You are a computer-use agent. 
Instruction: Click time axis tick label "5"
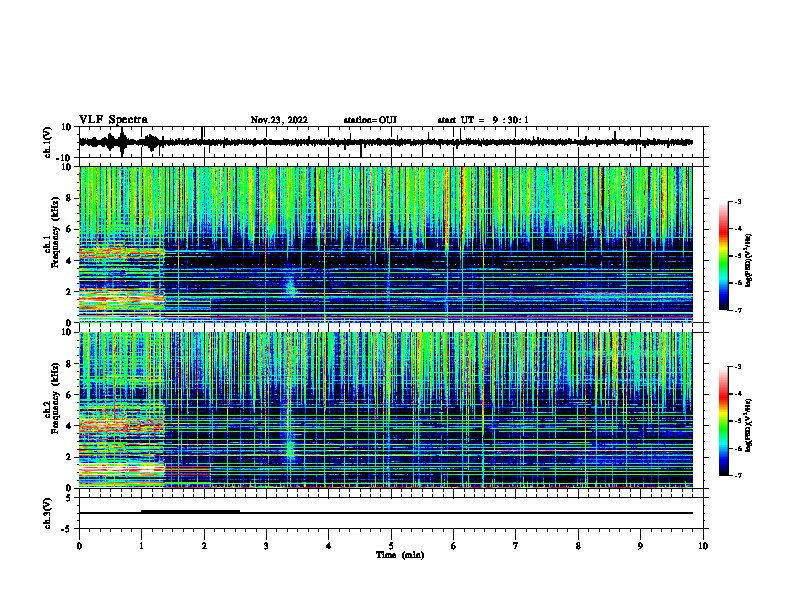coord(391,546)
